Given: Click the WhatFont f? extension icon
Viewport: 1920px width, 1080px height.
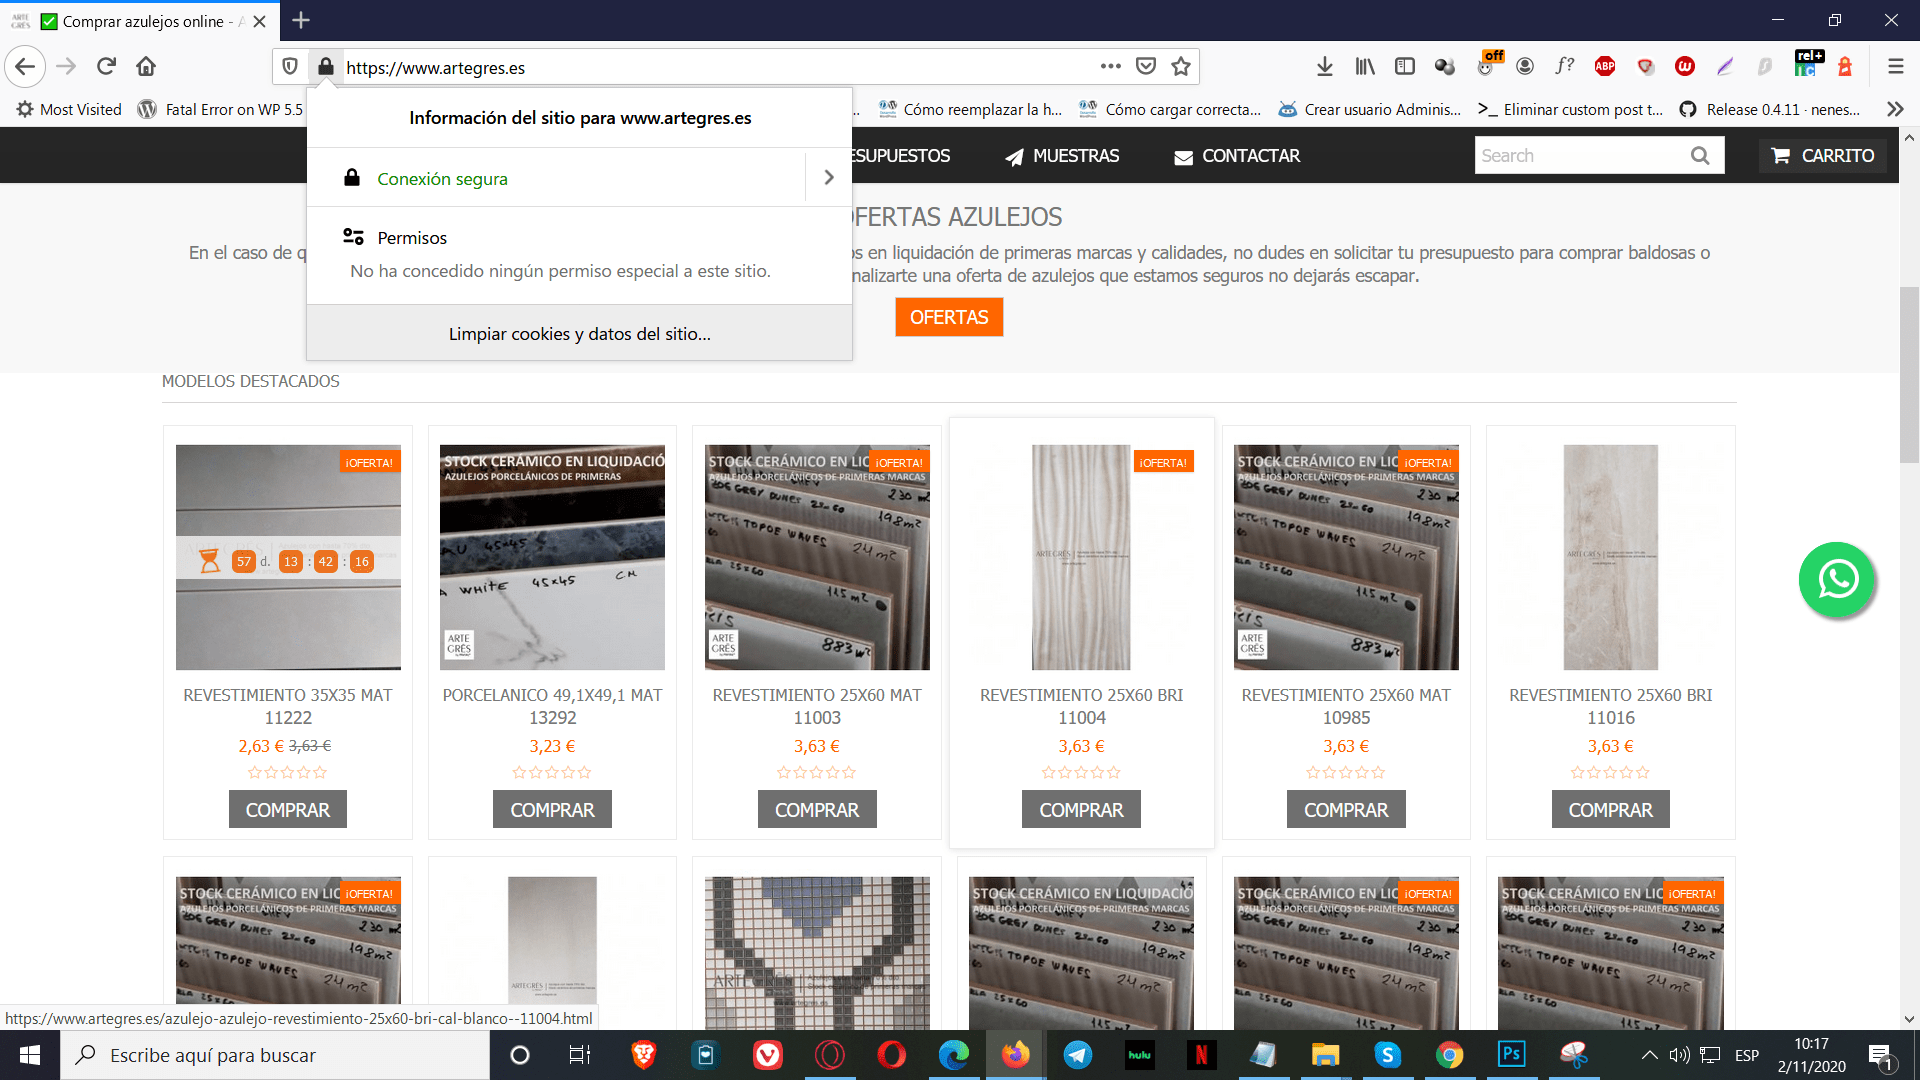Looking at the screenshot, I should (x=1565, y=67).
